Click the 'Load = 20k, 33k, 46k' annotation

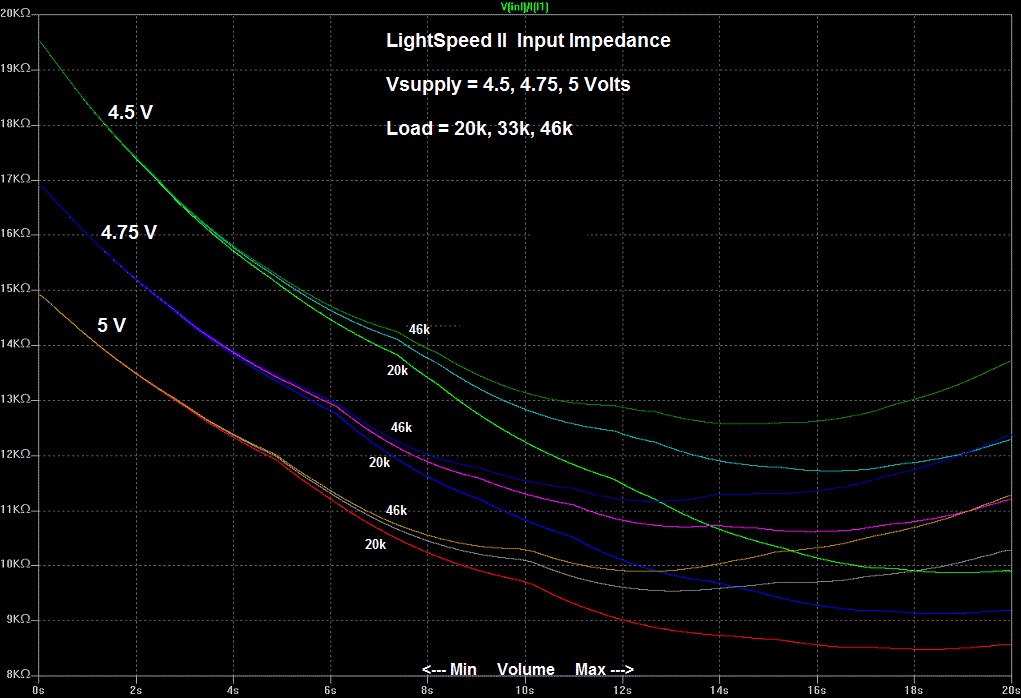point(479,128)
